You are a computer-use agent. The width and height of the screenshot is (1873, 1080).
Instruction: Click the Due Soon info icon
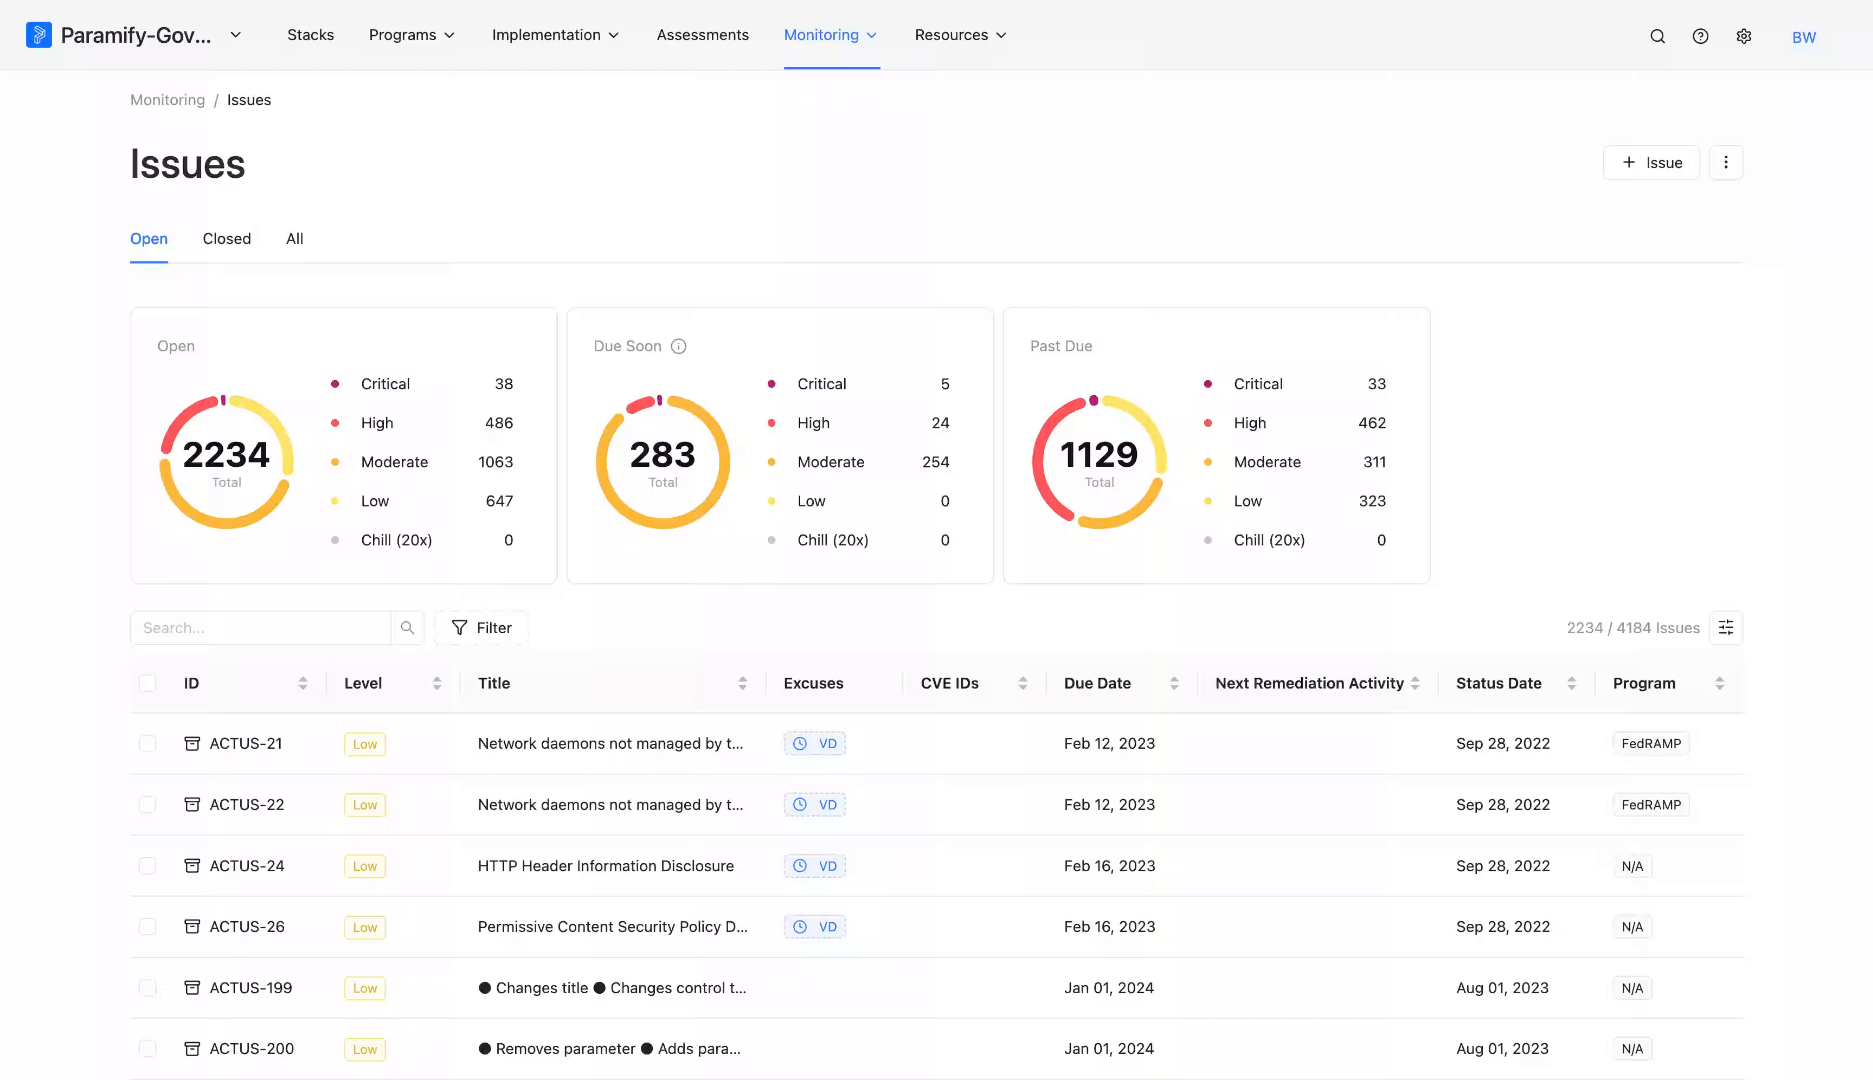pos(678,346)
